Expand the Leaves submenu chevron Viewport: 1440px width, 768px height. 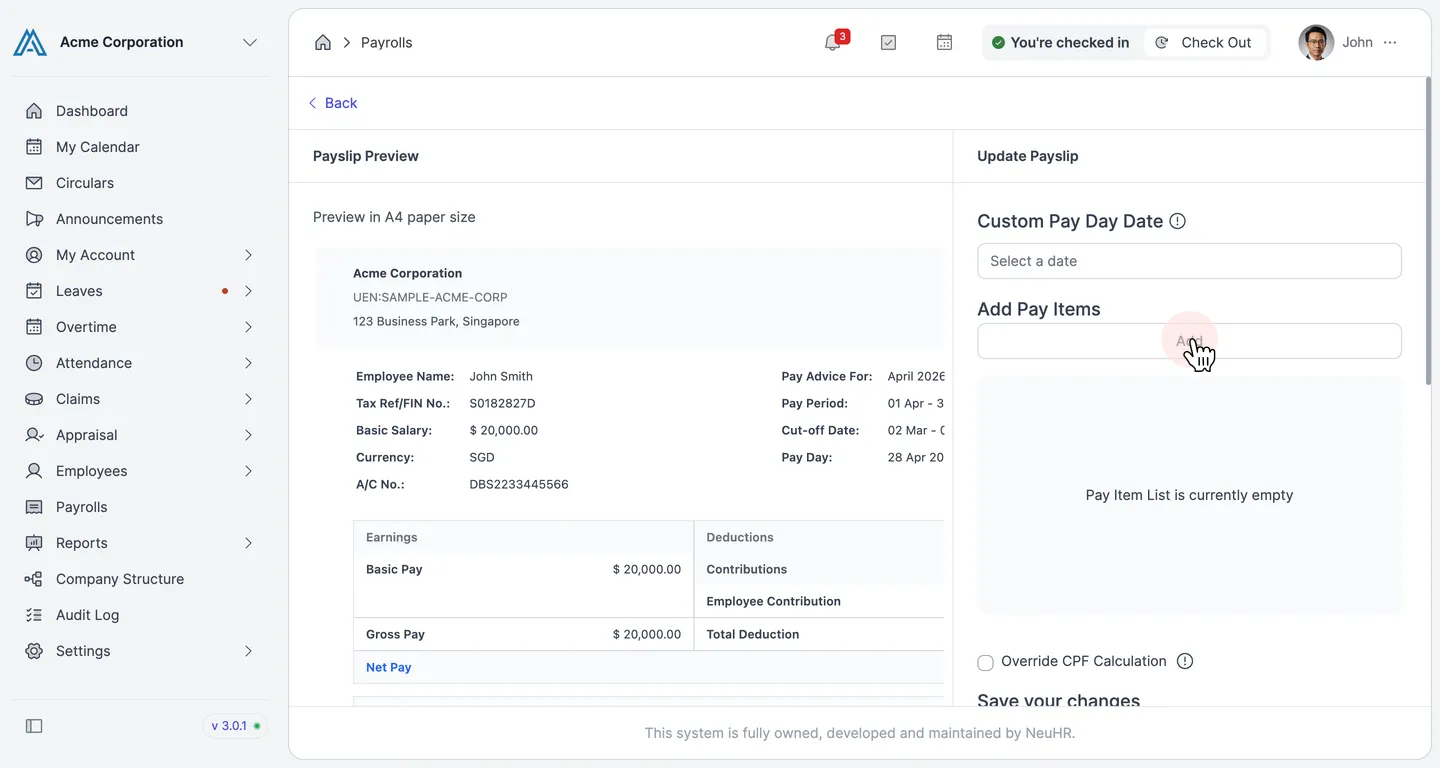coord(248,291)
